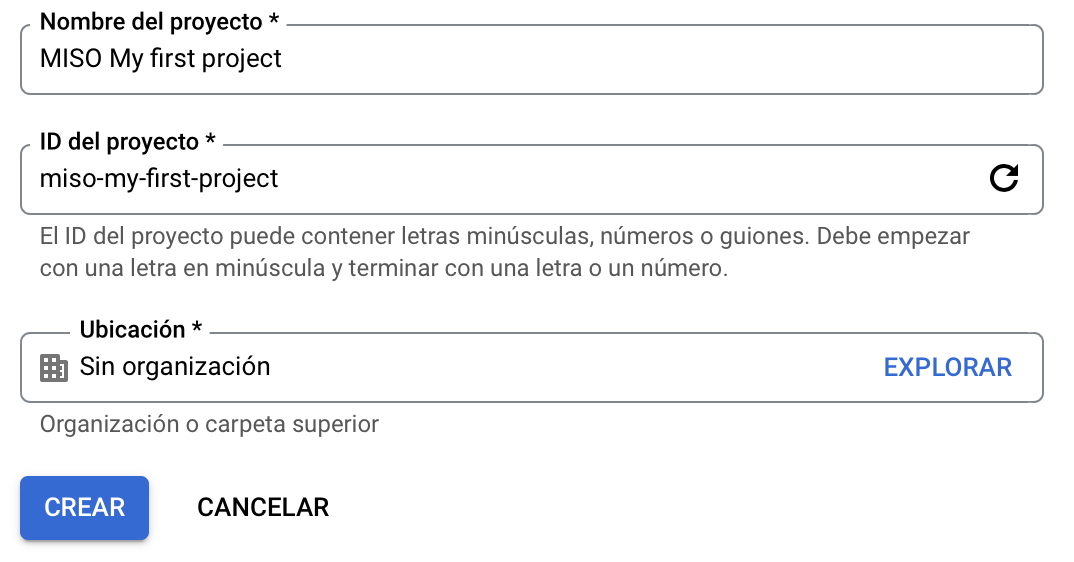Click 'Organización o carpeta superior' hint
Image resolution: width=1074 pixels, height=562 pixels.
tap(209, 424)
